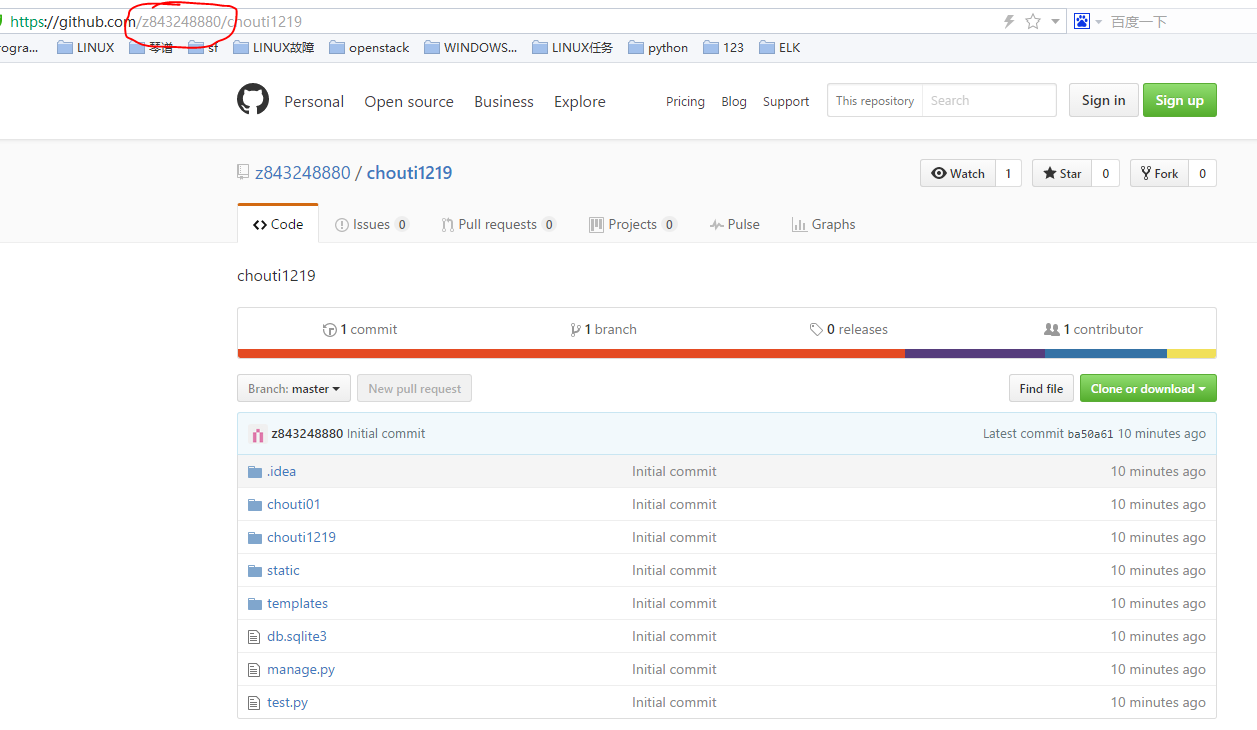Click the static folder icon
1257x730 pixels.
[x=254, y=570]
